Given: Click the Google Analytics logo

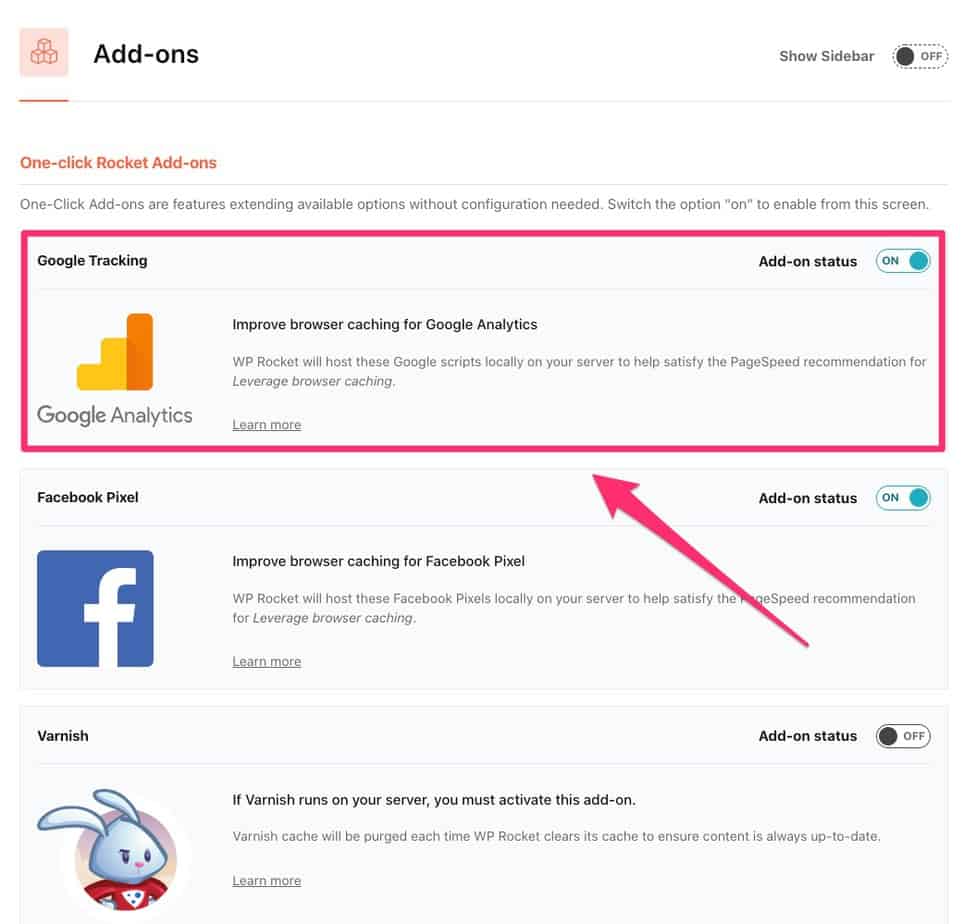Looking at the screenshot, I should click(114, 365).
